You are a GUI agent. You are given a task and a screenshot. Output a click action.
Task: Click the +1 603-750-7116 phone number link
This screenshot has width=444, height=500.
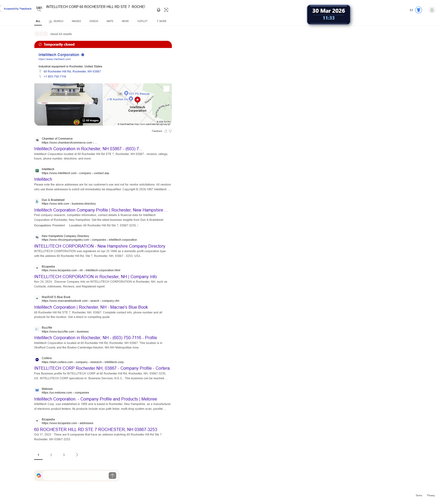click(x=55, y=76)
